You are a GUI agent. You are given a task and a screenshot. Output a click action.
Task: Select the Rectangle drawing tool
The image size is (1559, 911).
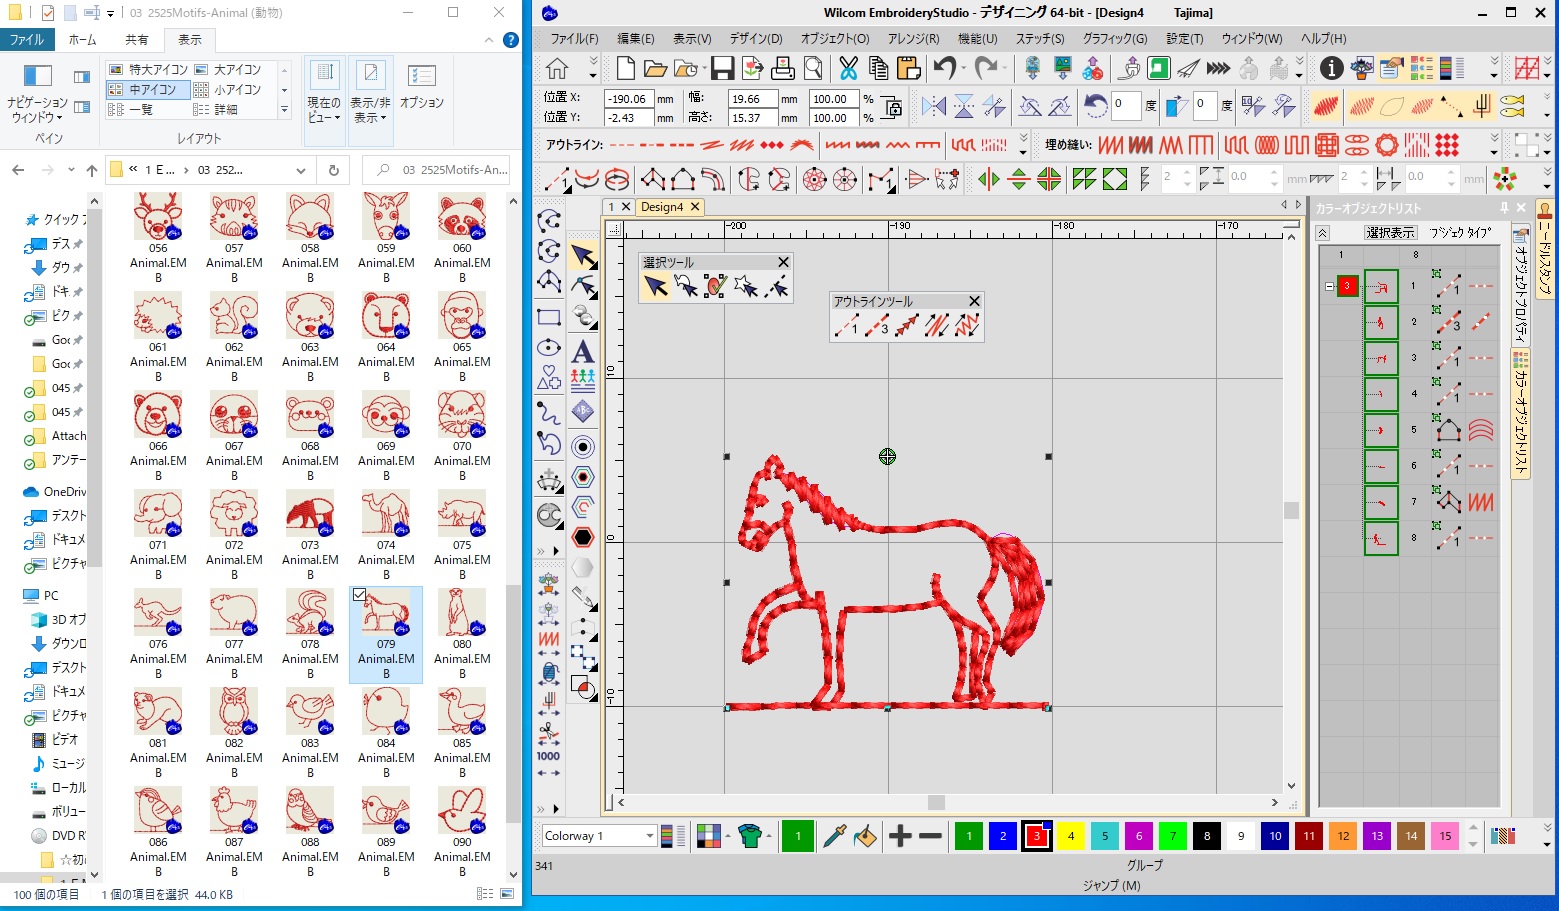click(x=548, y=318)
